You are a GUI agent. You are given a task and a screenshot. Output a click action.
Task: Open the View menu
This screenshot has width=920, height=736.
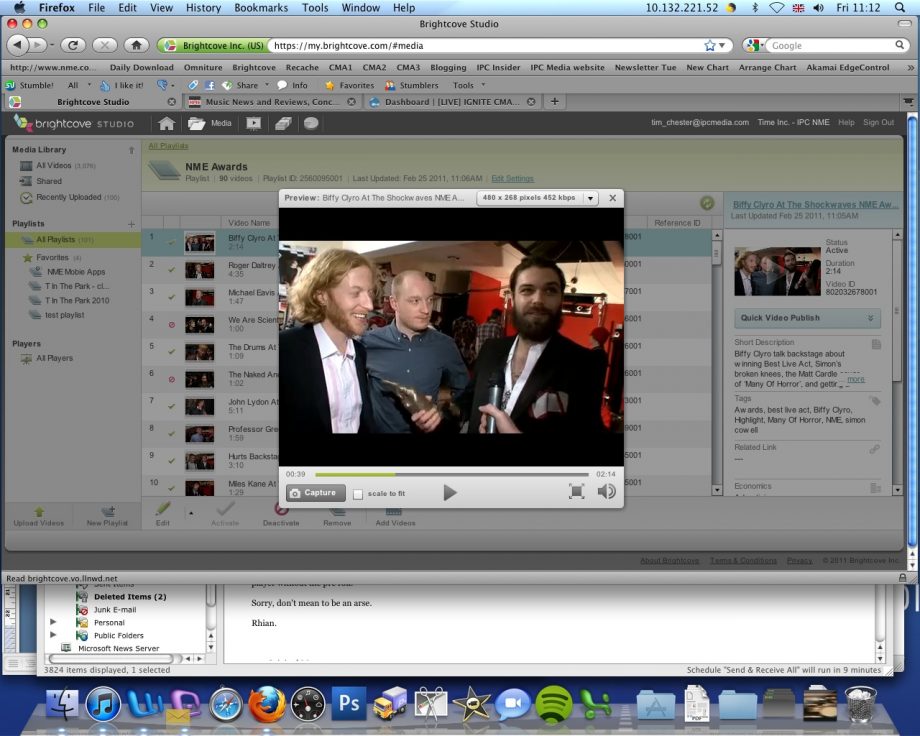(161, 8)
